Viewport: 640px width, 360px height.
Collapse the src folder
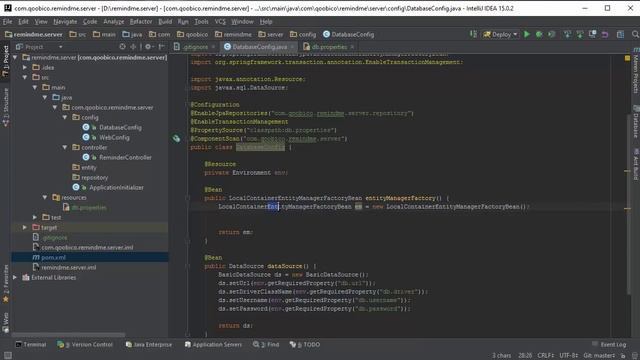(25, 77)
